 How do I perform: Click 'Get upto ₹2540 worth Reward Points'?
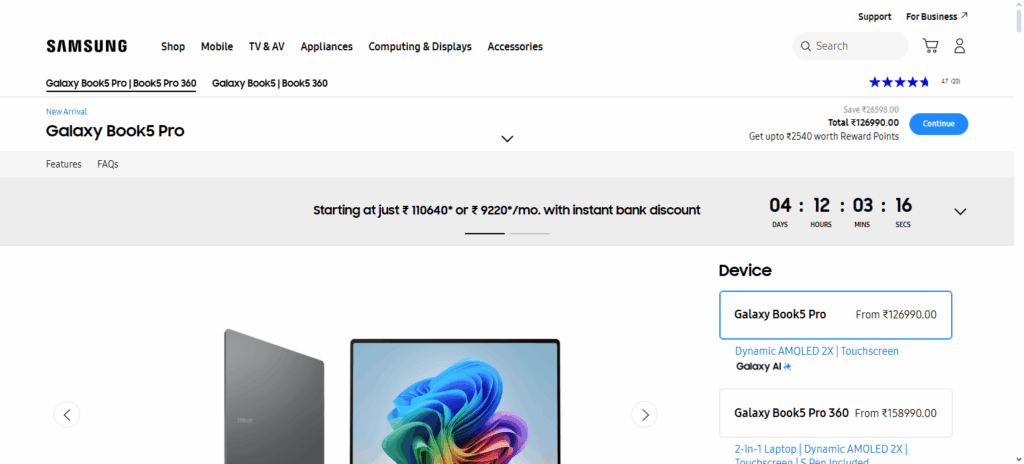[x=824, y=137]
